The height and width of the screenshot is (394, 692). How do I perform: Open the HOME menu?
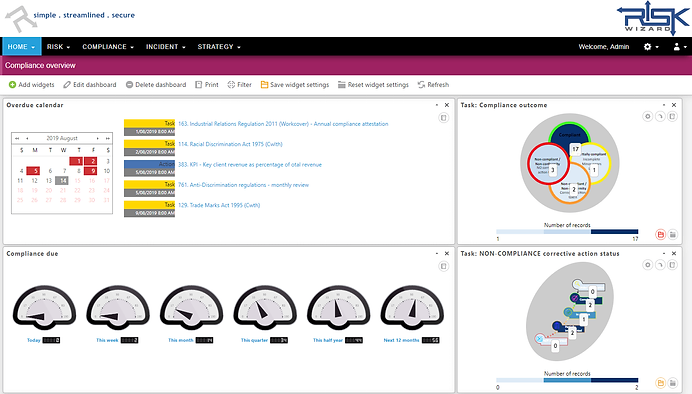[22, 46]
